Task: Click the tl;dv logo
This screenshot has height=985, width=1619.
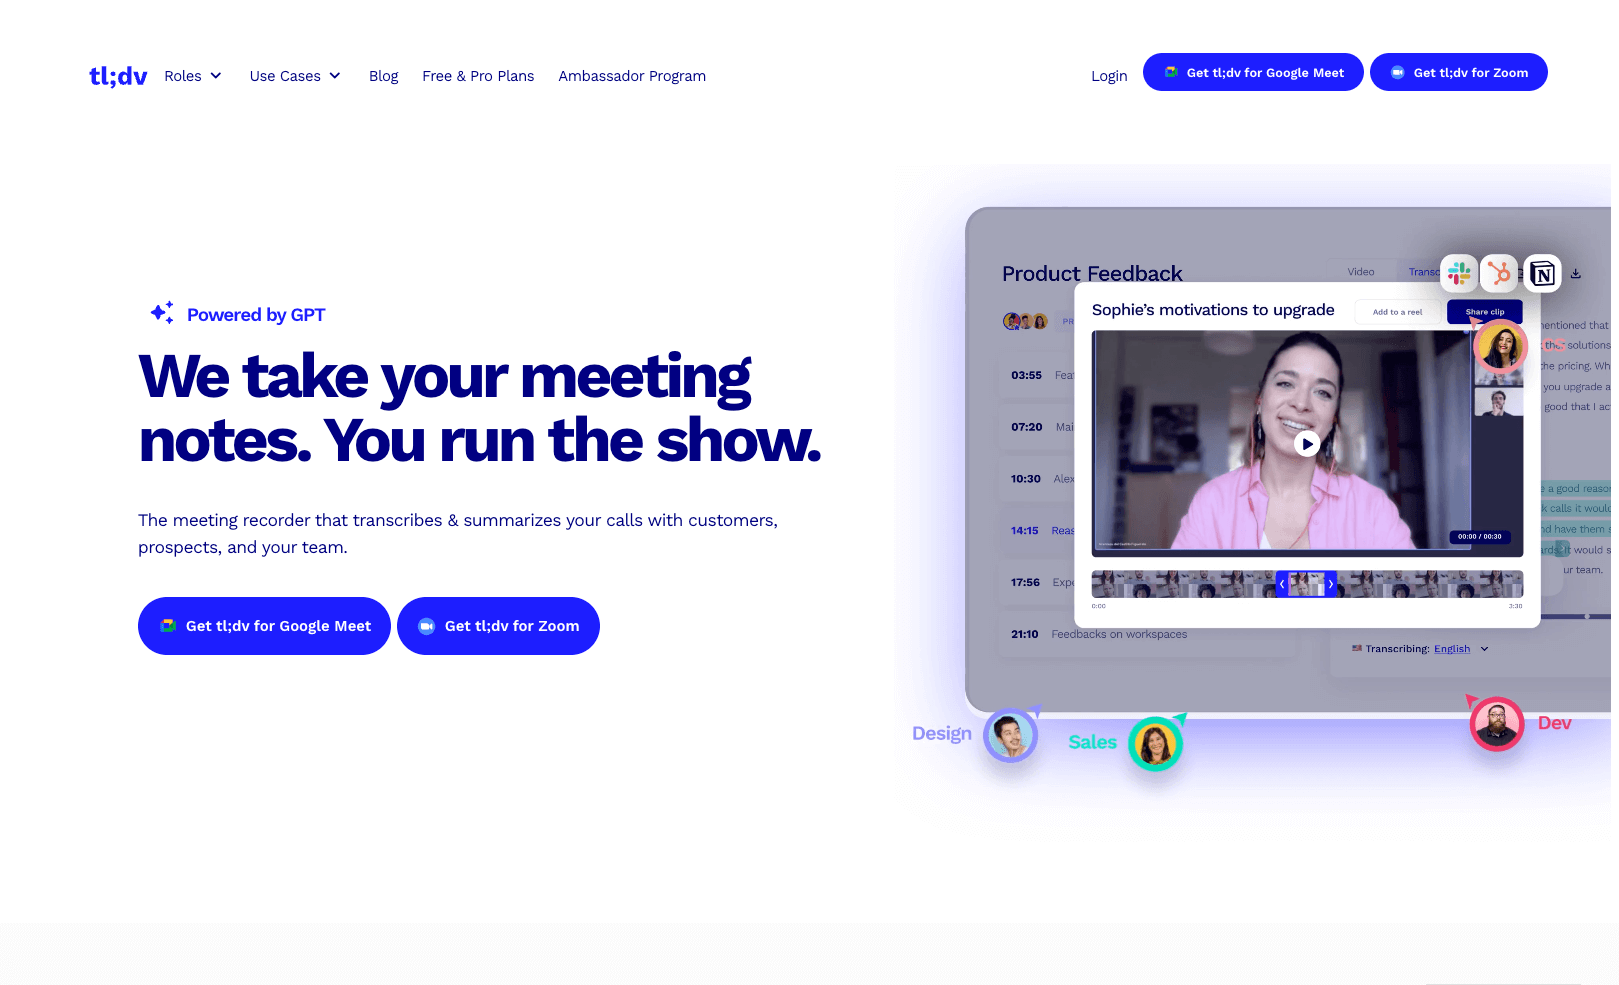Action: (x=118, y=76)
